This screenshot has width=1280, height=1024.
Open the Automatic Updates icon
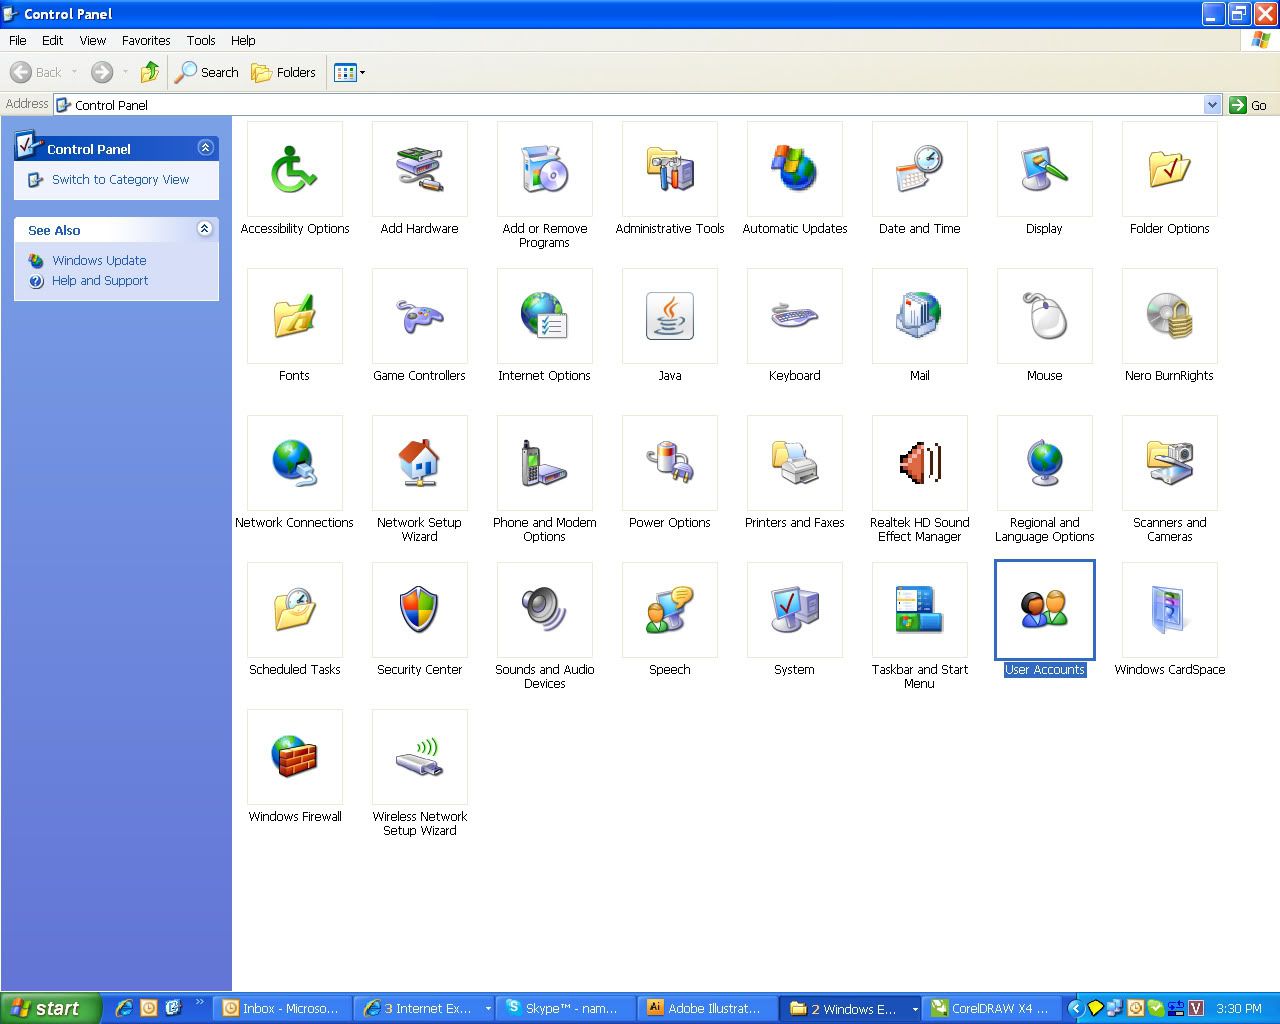click(x=795, y=169)
